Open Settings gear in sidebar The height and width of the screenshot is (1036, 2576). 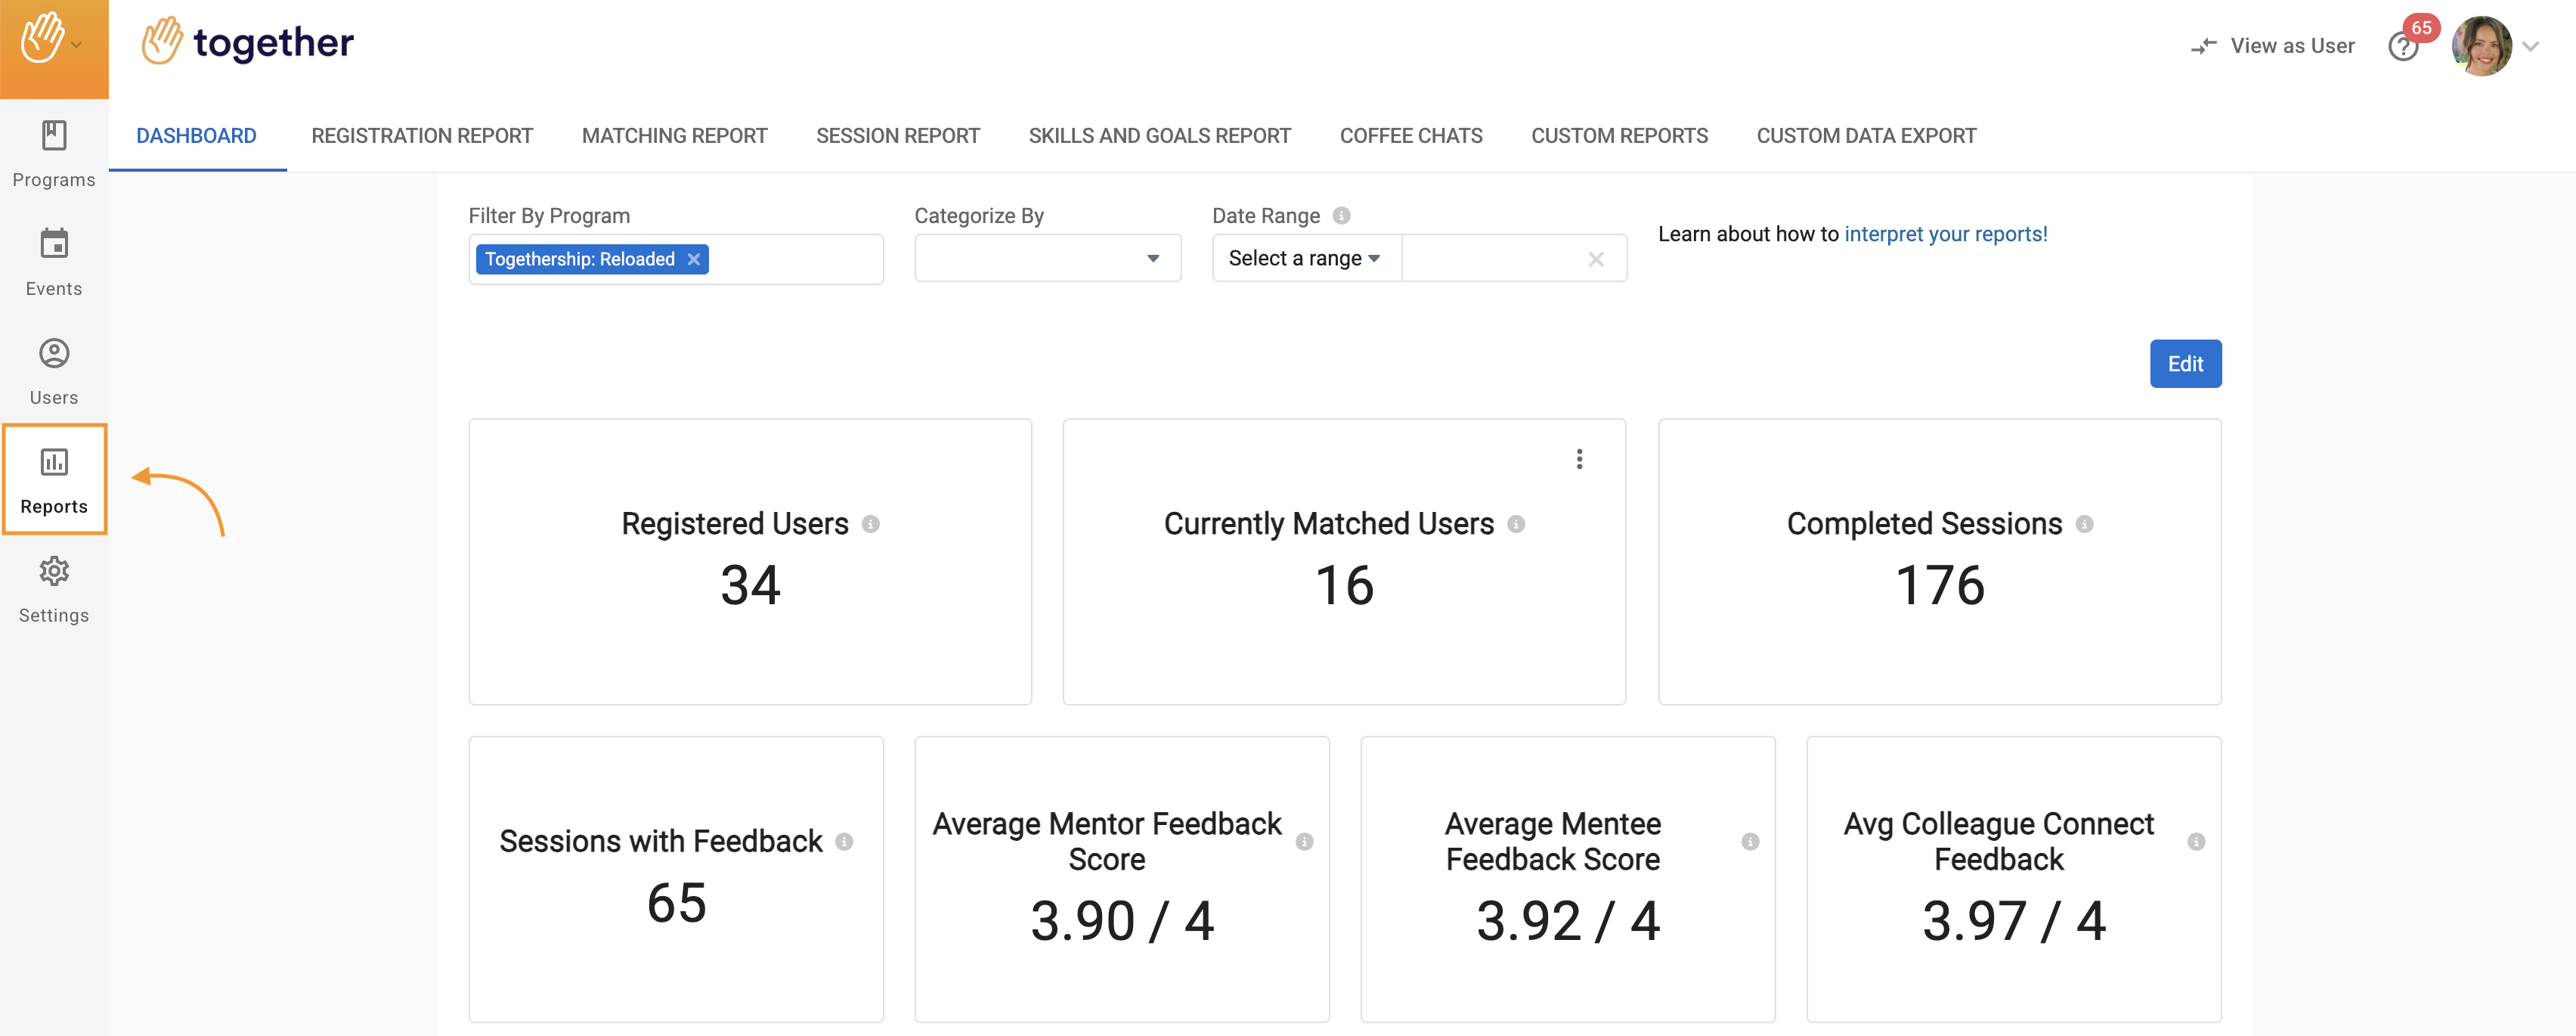[x=54, y=589]
